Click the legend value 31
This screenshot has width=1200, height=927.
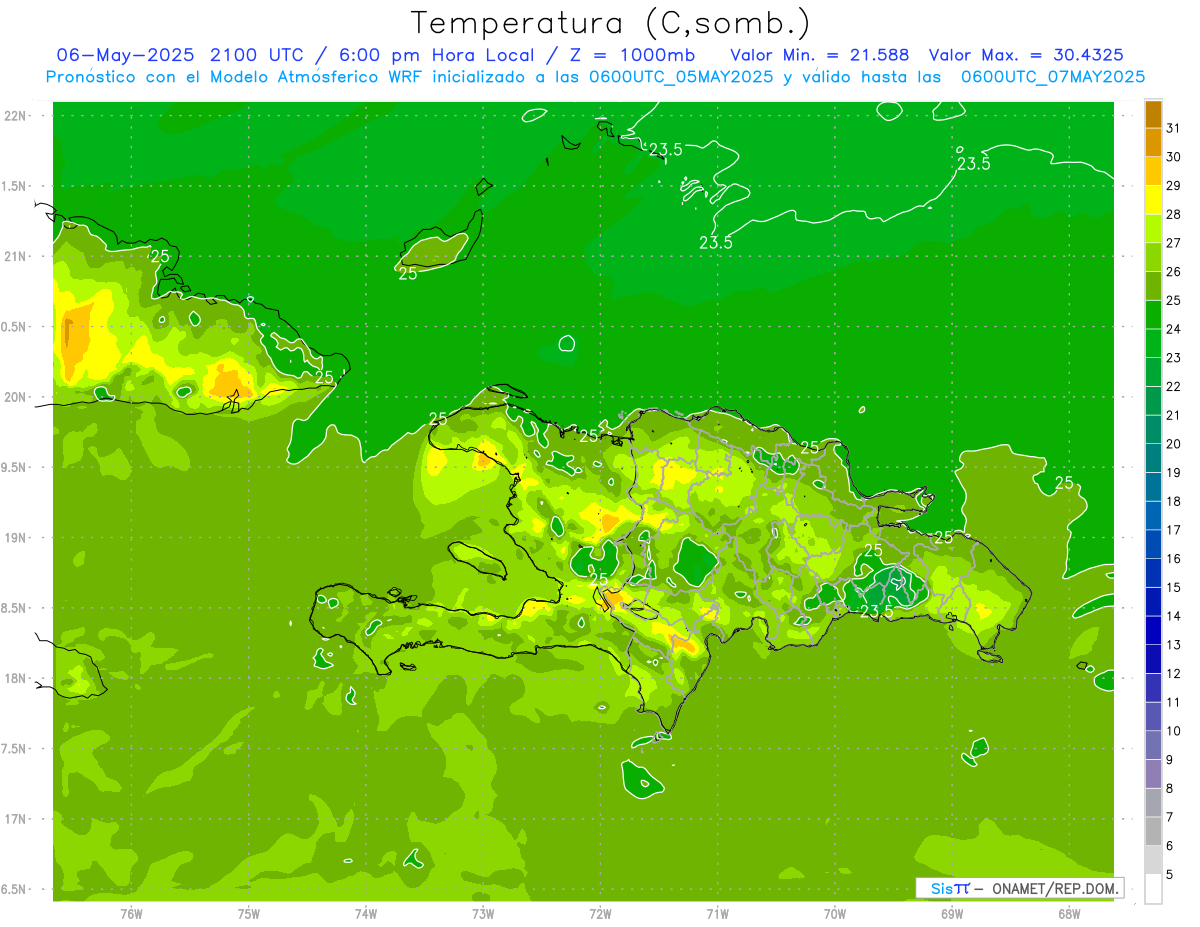point(1174,128)
